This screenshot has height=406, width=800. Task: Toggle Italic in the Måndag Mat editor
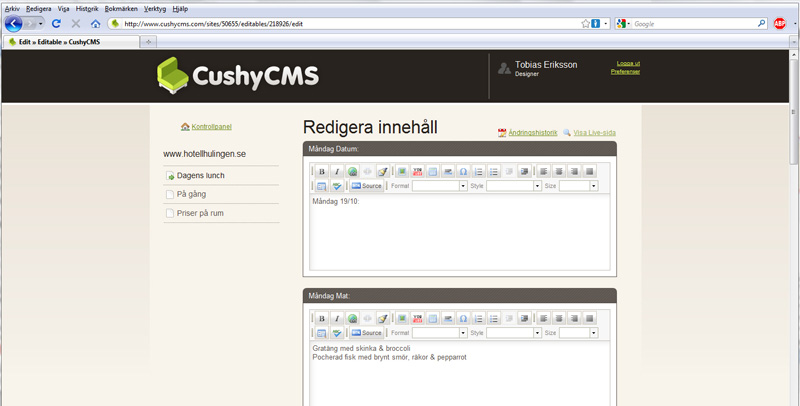click(337, 318)
